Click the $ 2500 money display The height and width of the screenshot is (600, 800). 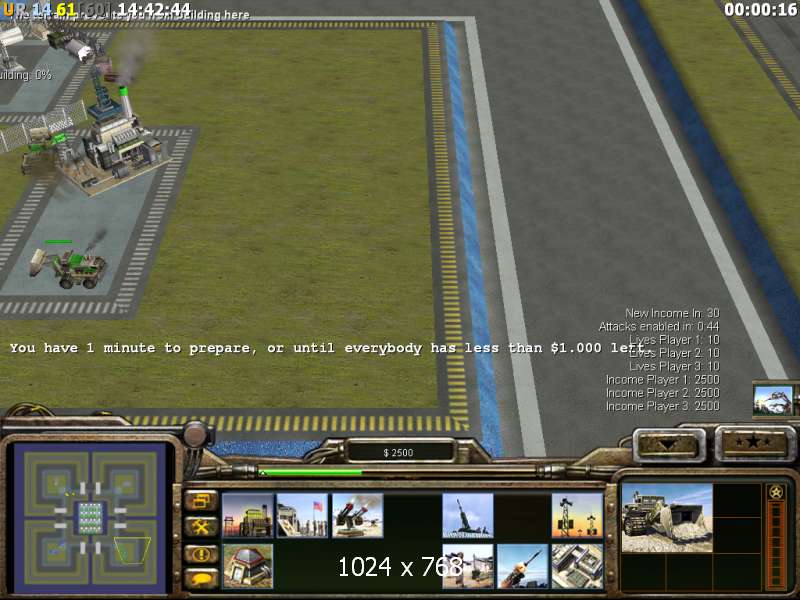[399, 453]
